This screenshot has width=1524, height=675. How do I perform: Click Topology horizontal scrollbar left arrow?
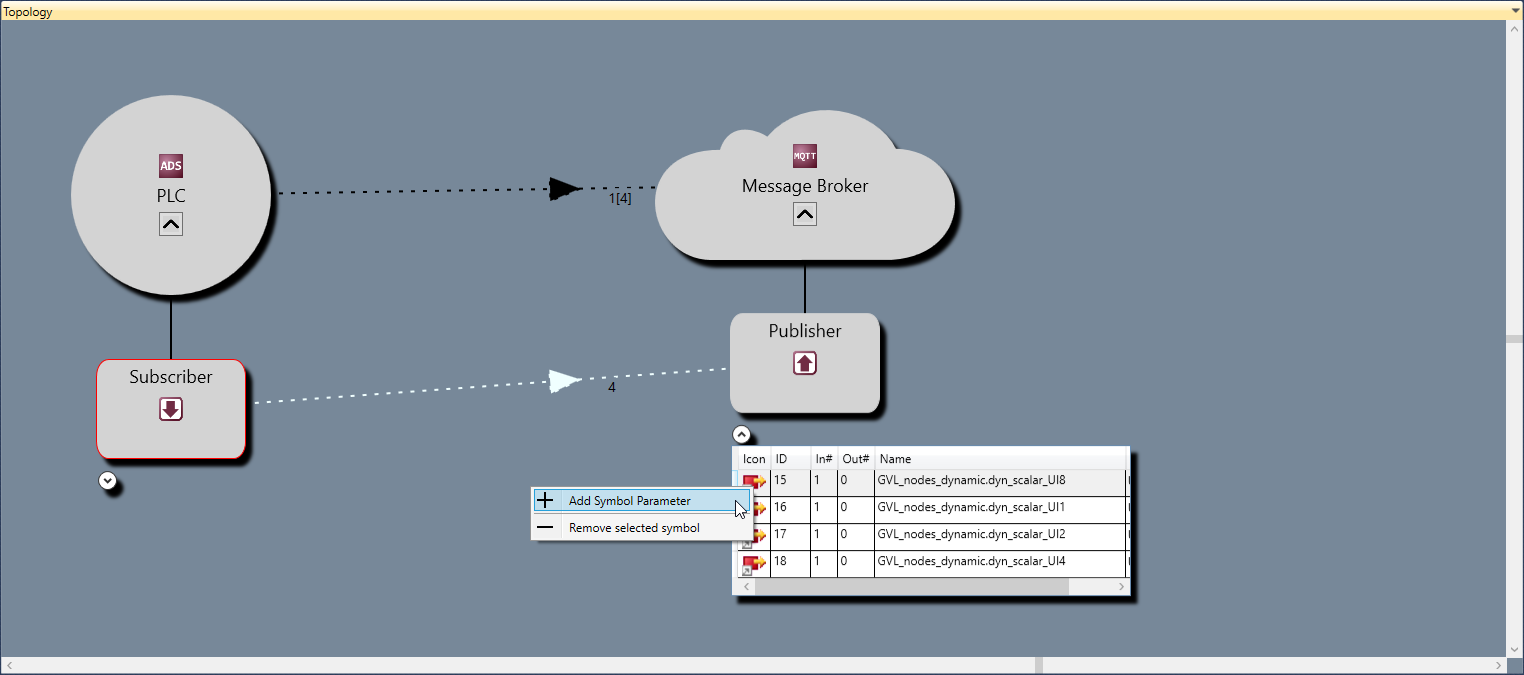coord(9,665)
